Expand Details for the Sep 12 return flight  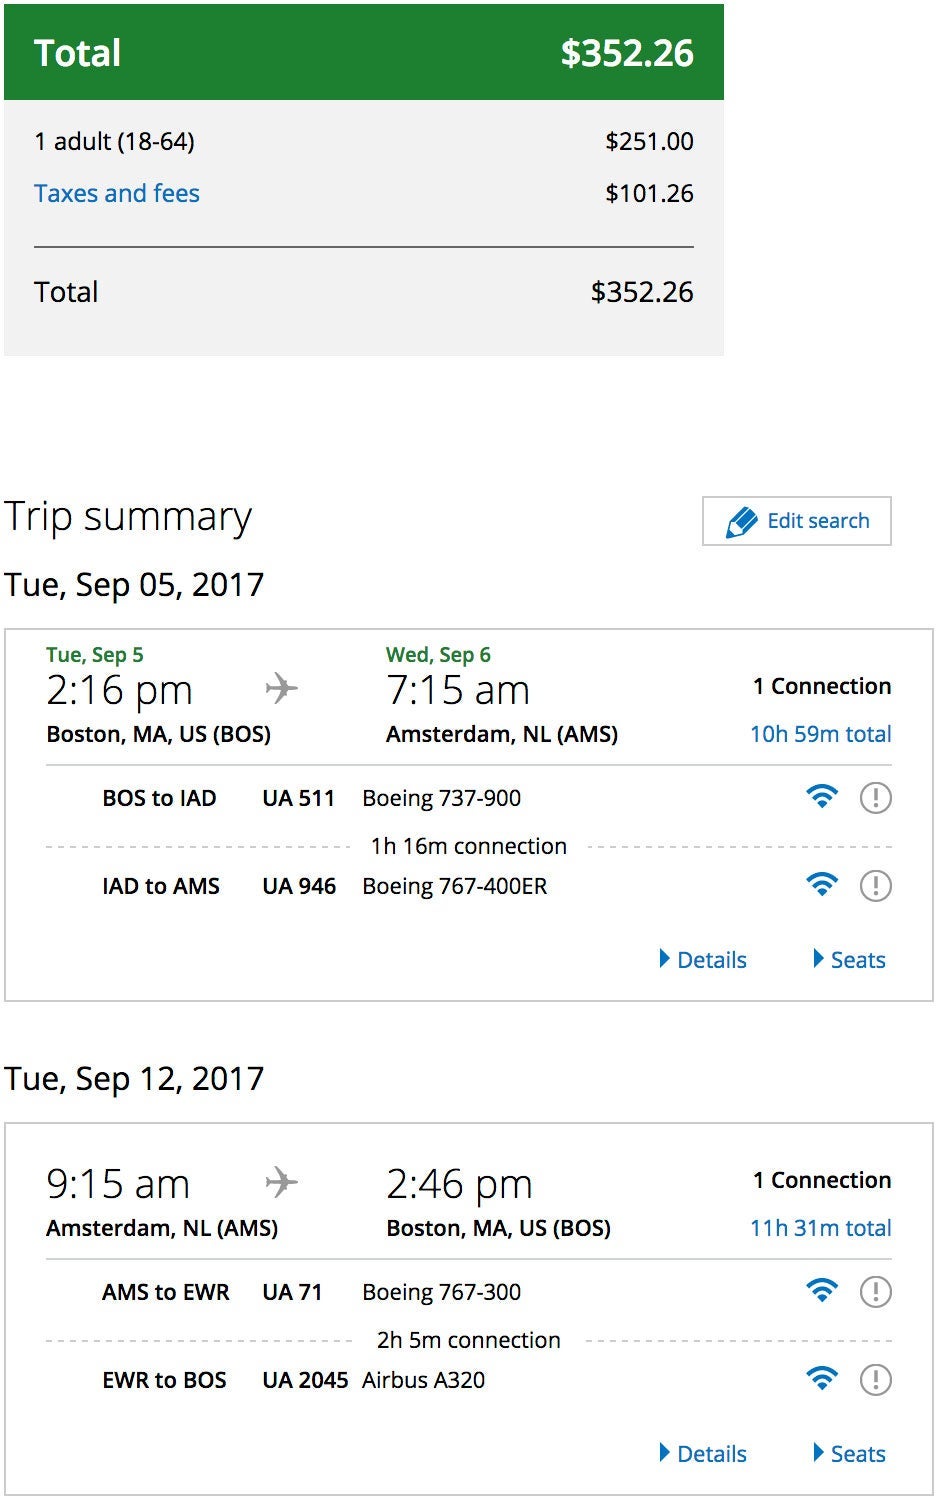[703, 1454]
